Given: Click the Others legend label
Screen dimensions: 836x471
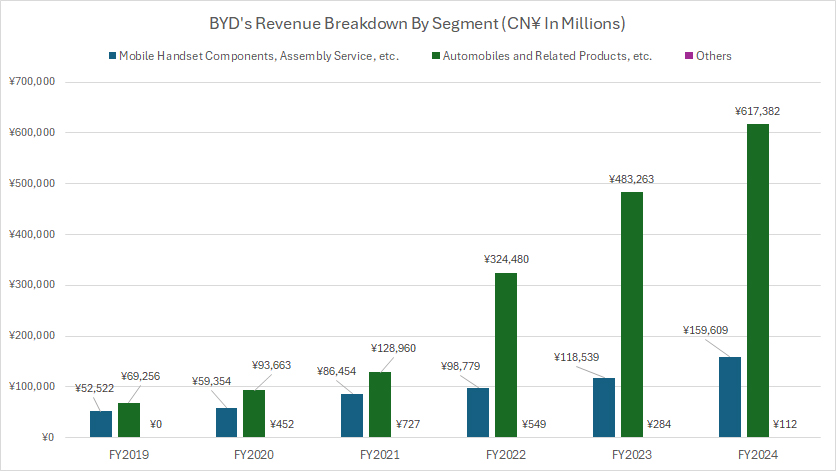Looking at the screenshot, I should point(713,56).
